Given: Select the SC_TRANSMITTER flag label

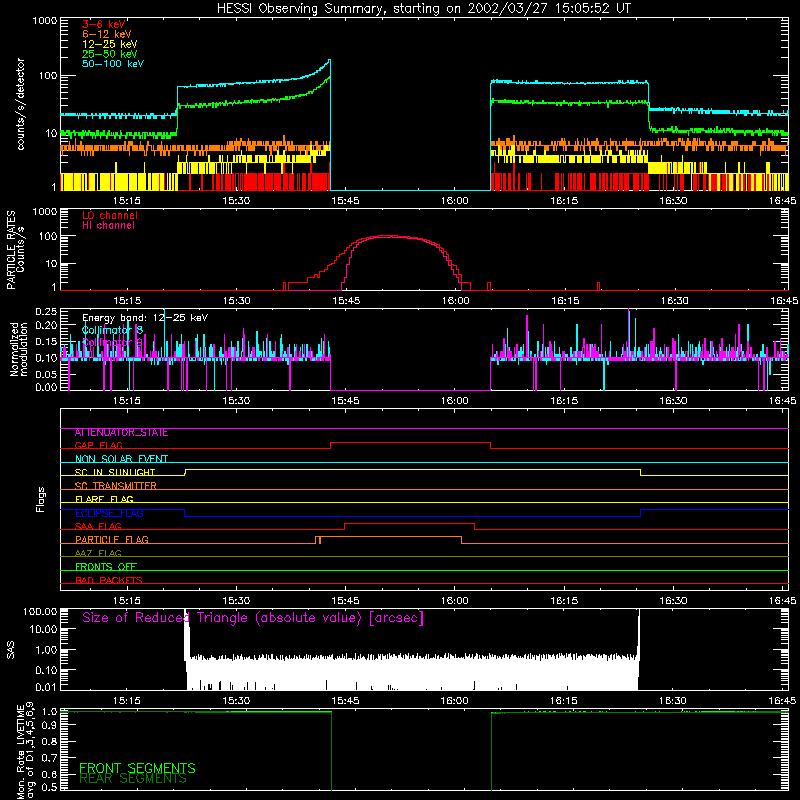Looking at the screenshot, I should [116, 486].
